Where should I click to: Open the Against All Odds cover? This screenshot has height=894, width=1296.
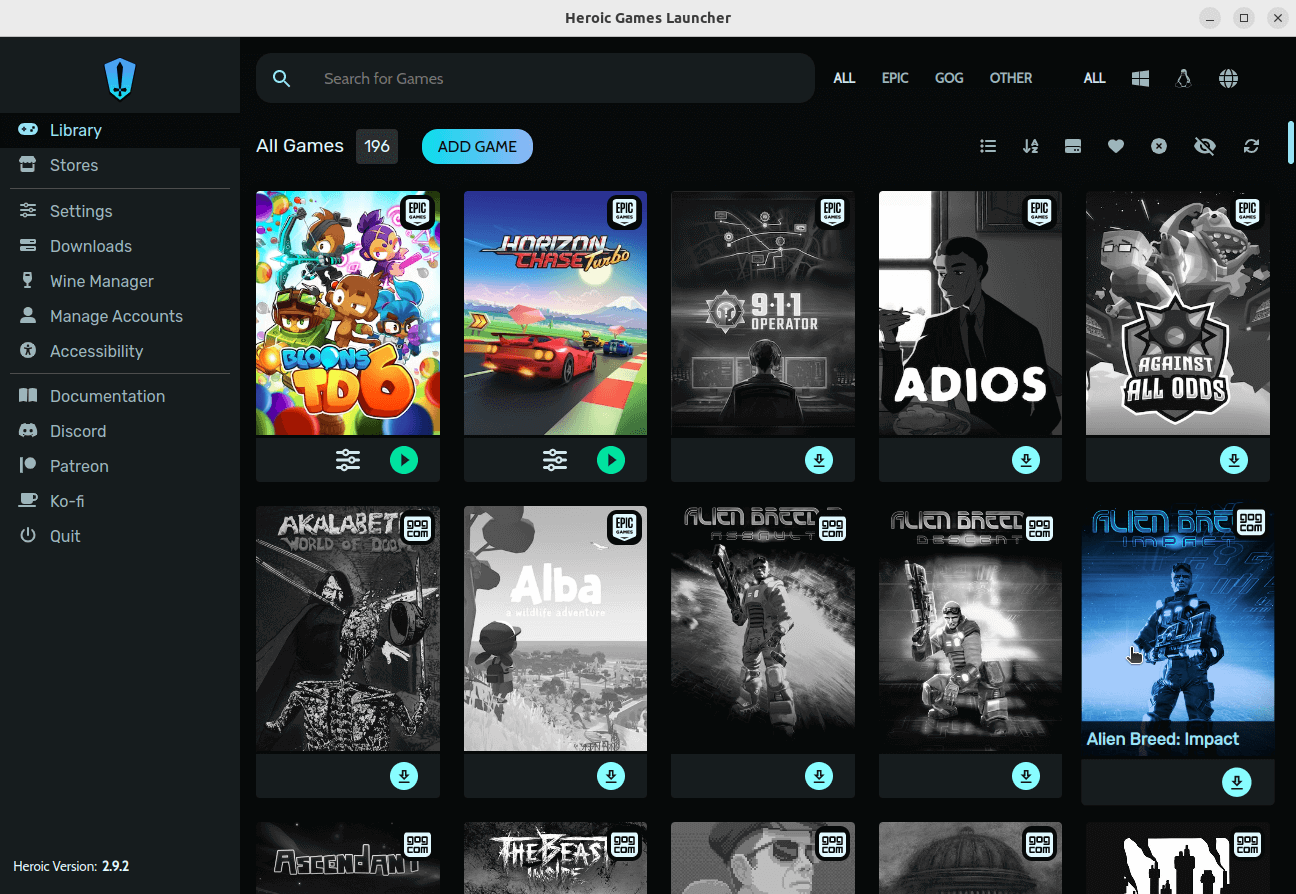point(1178,313)
